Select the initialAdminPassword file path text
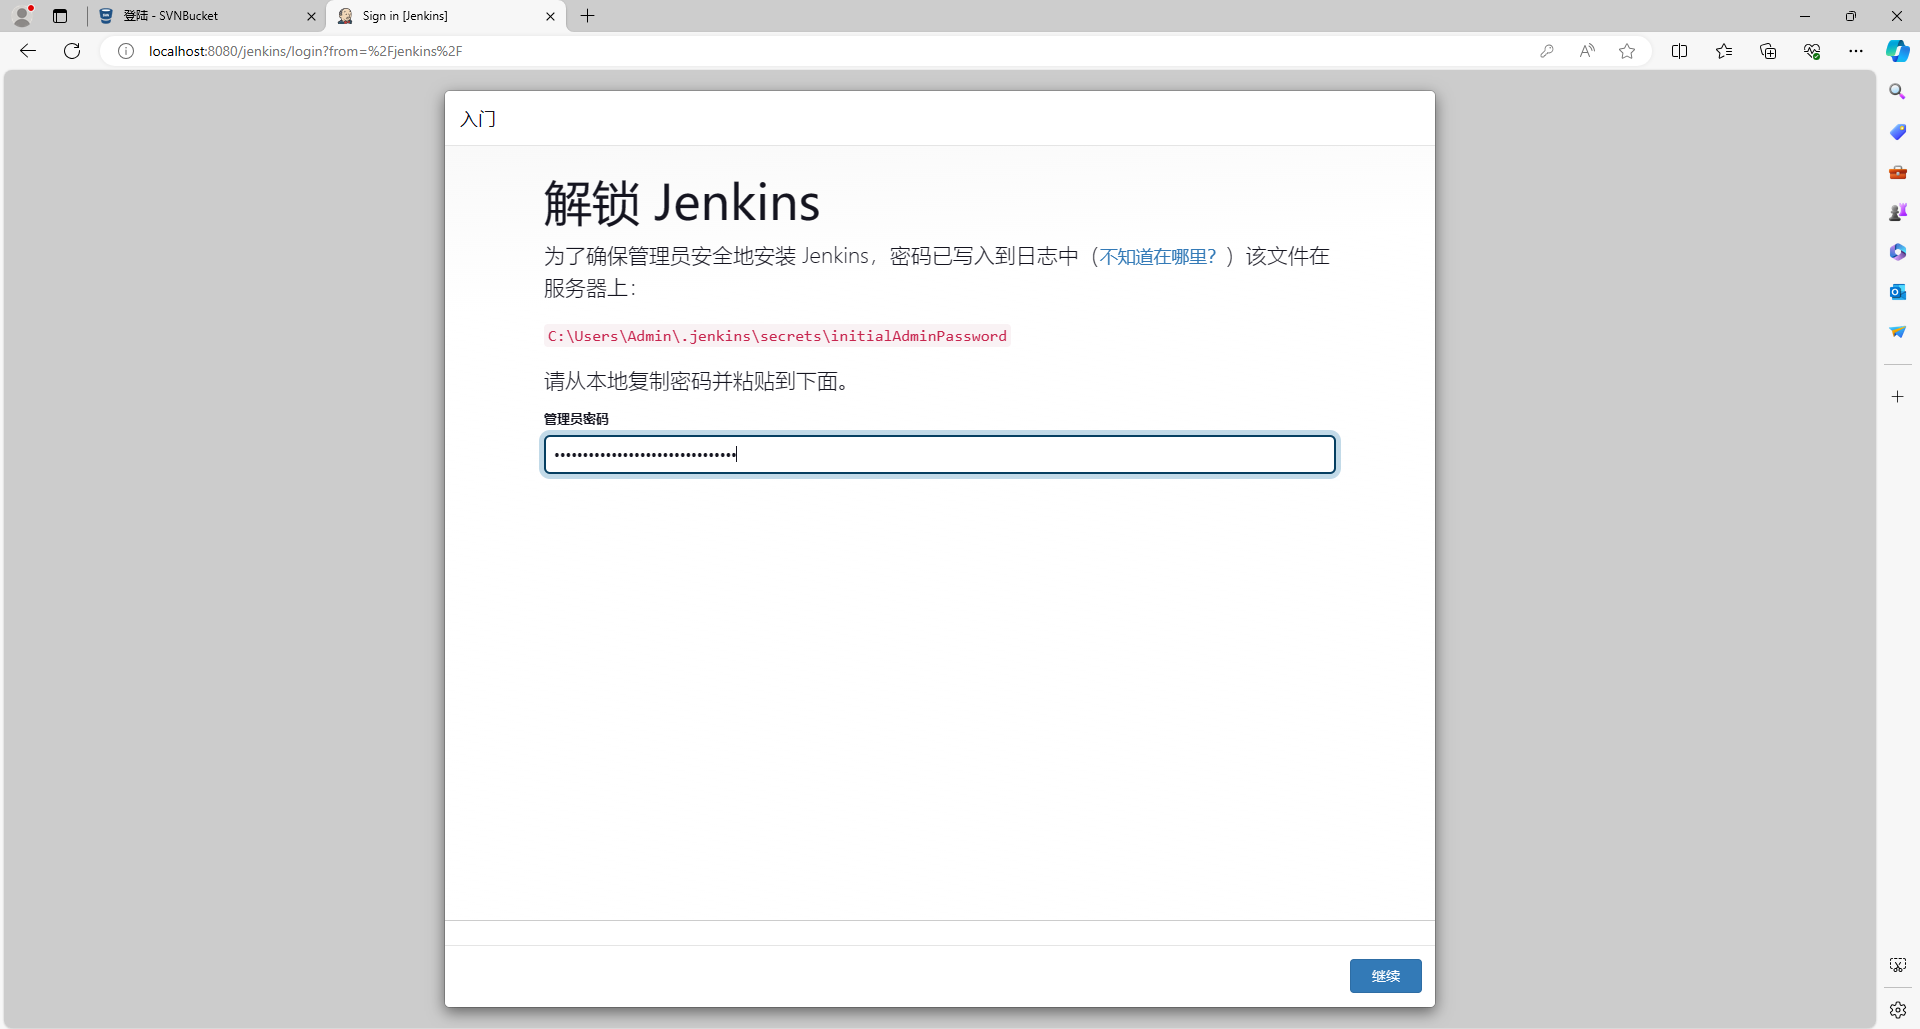Viewport: 1920px width, 1029px height. pos(777,336)
